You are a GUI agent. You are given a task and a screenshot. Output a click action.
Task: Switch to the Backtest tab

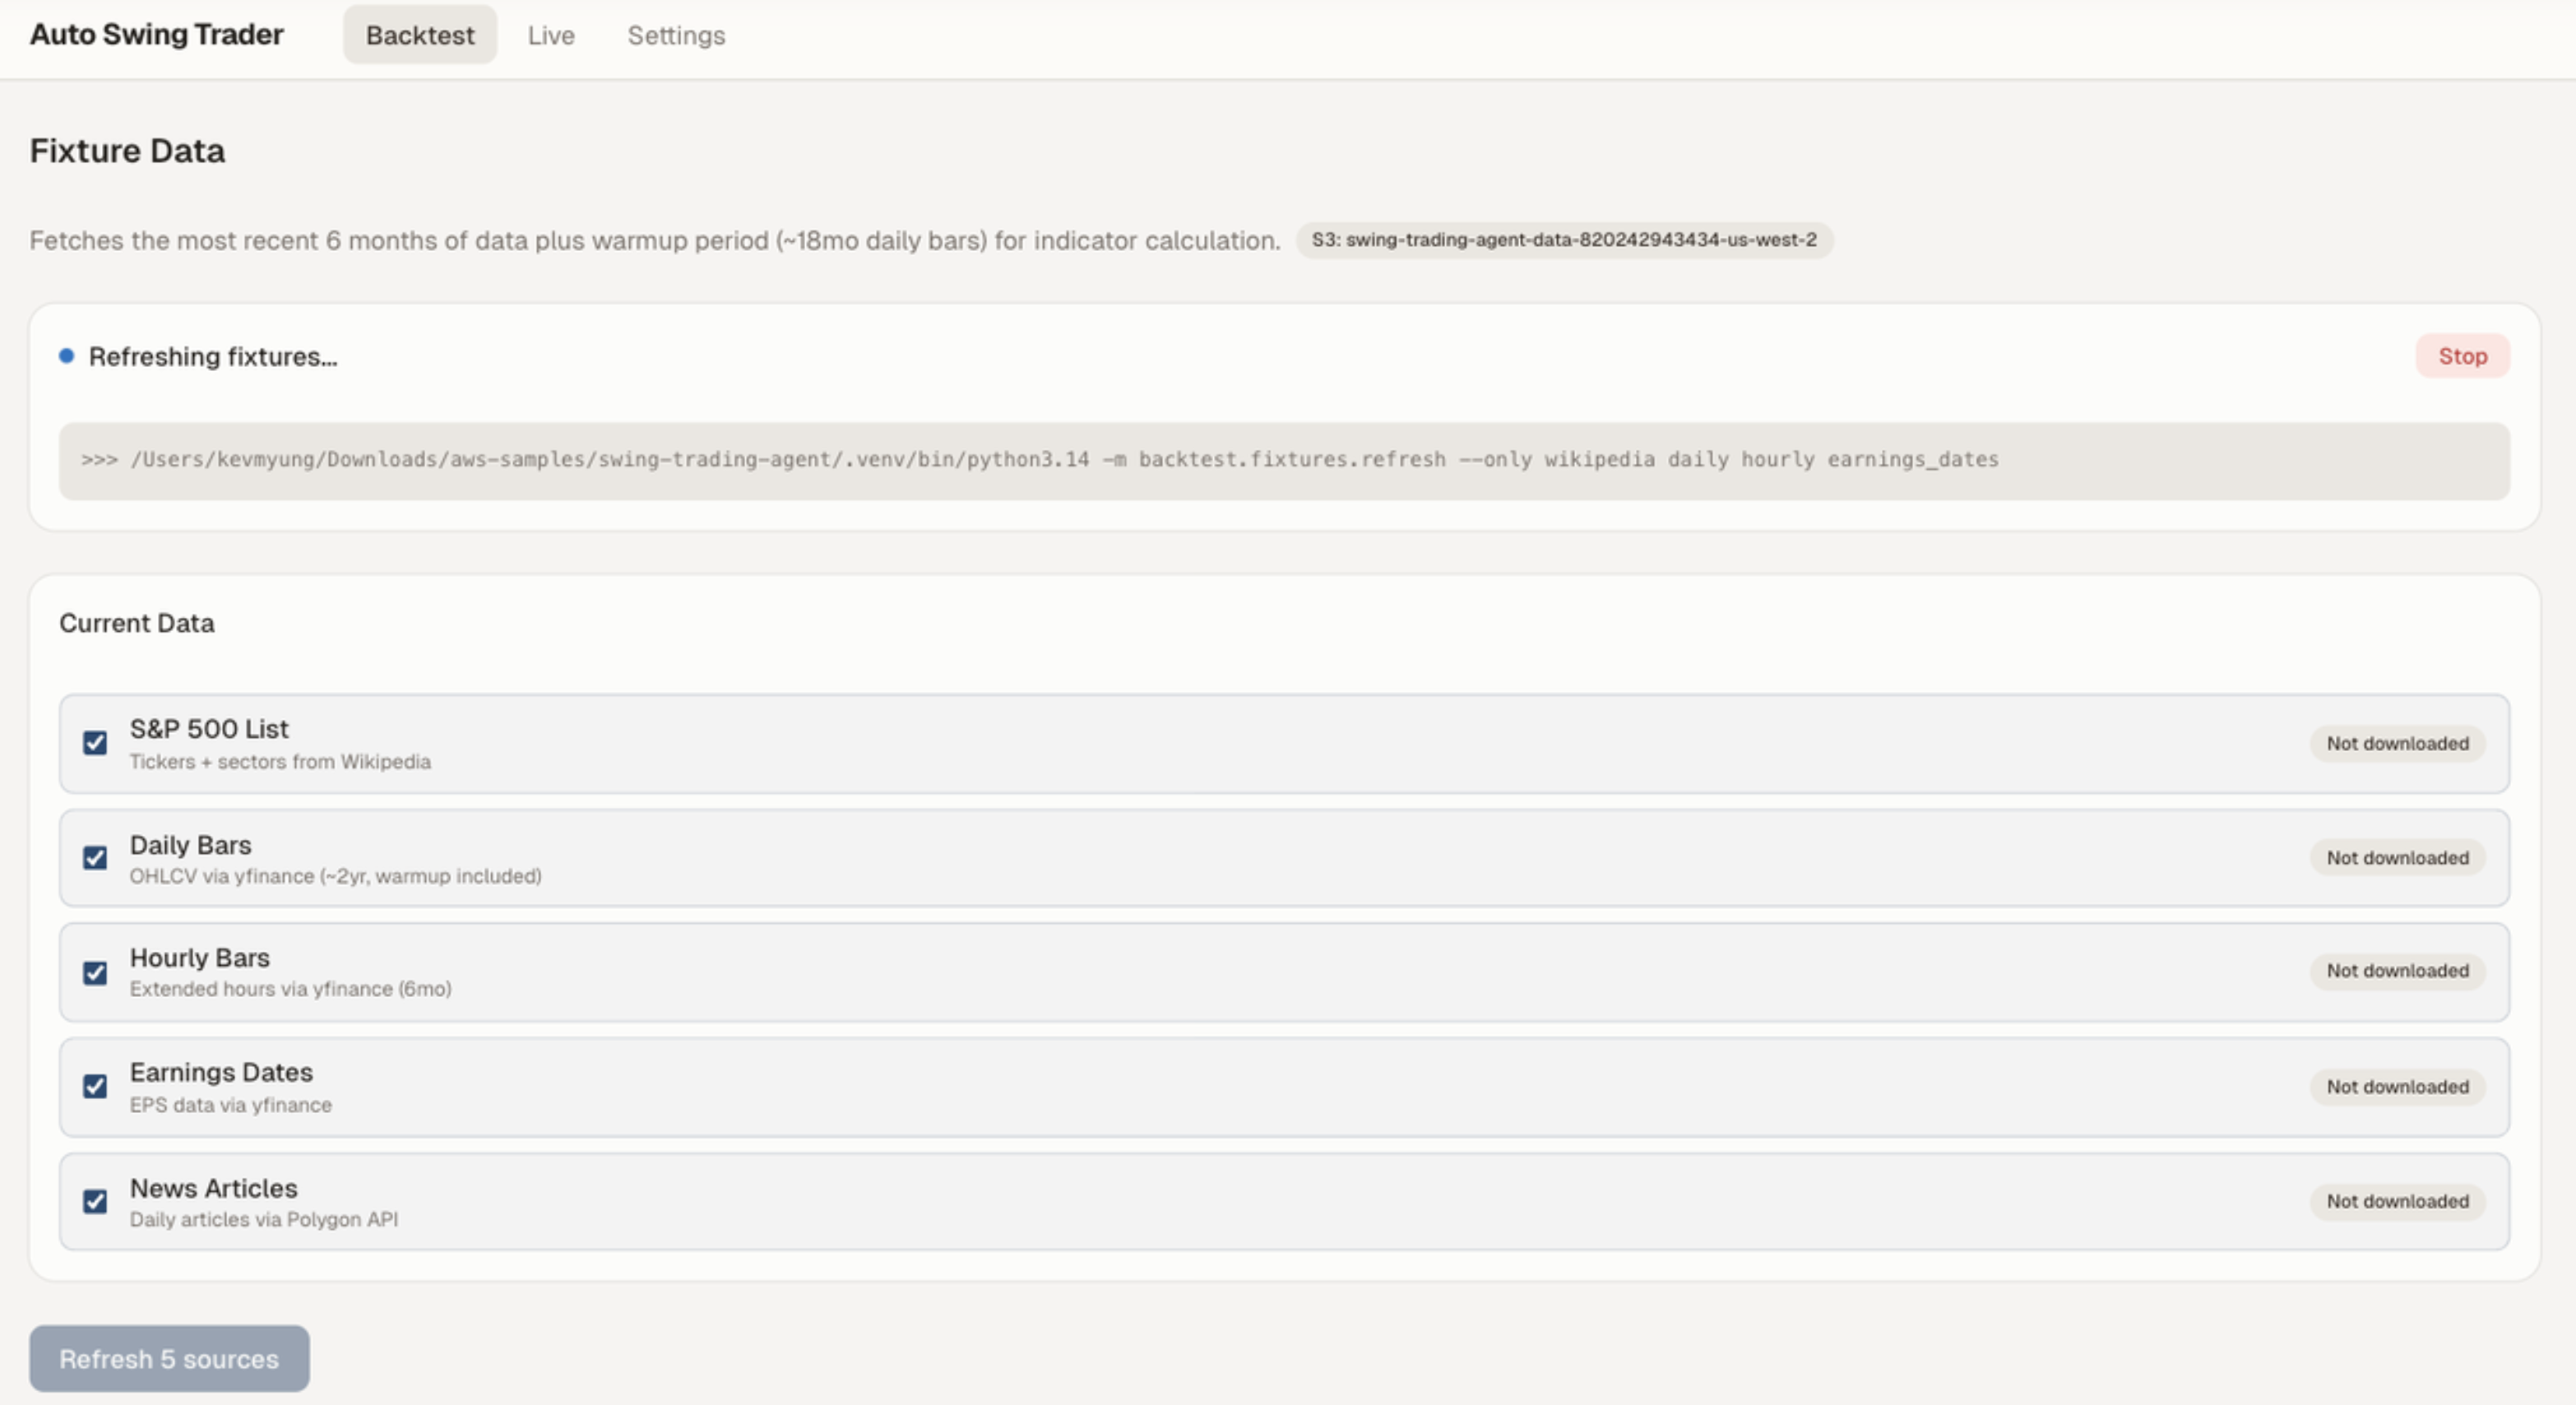coord(419,35)
